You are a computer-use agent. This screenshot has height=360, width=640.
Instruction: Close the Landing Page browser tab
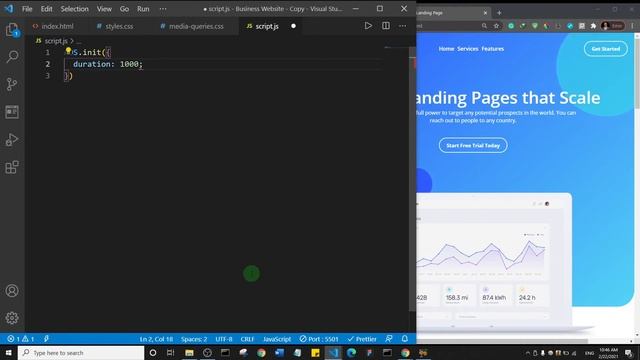(x=485, y=13)
